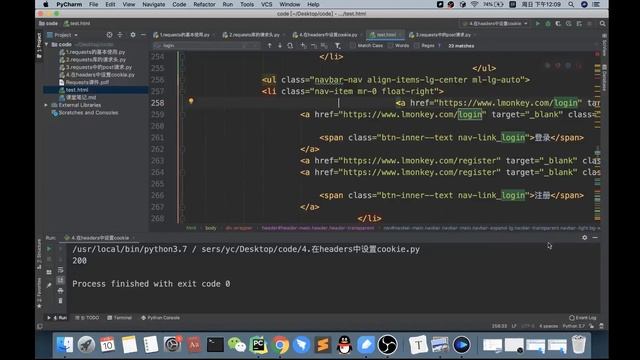
Task: Open Trash in the Dock
Action: pyautogui.click(x=579, y=345)
